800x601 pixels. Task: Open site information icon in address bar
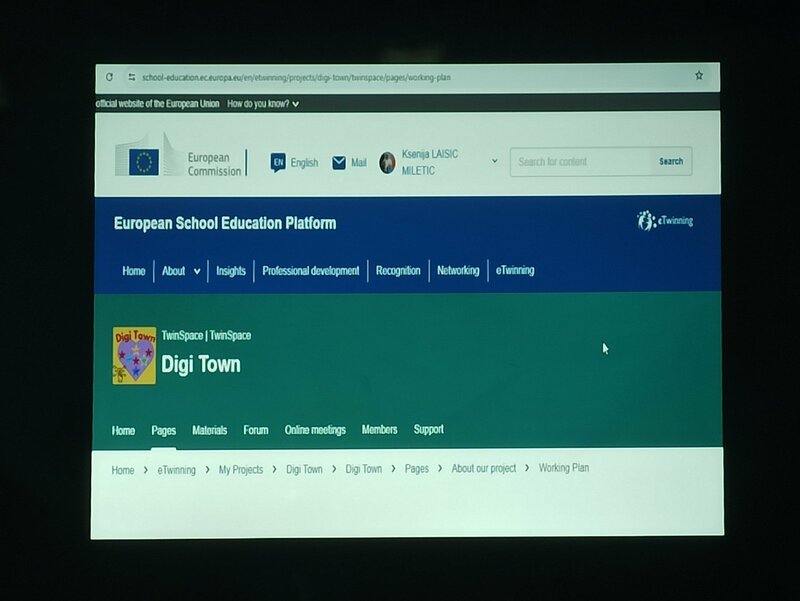pyautogui.click(x=132, y=77)
